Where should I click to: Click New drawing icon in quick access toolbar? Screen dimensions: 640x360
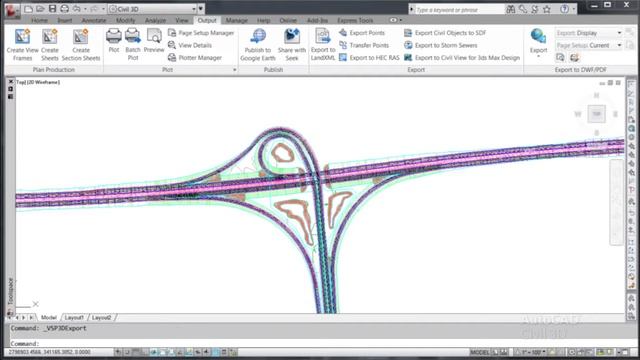pyautogui.click(x=28, y=9)
